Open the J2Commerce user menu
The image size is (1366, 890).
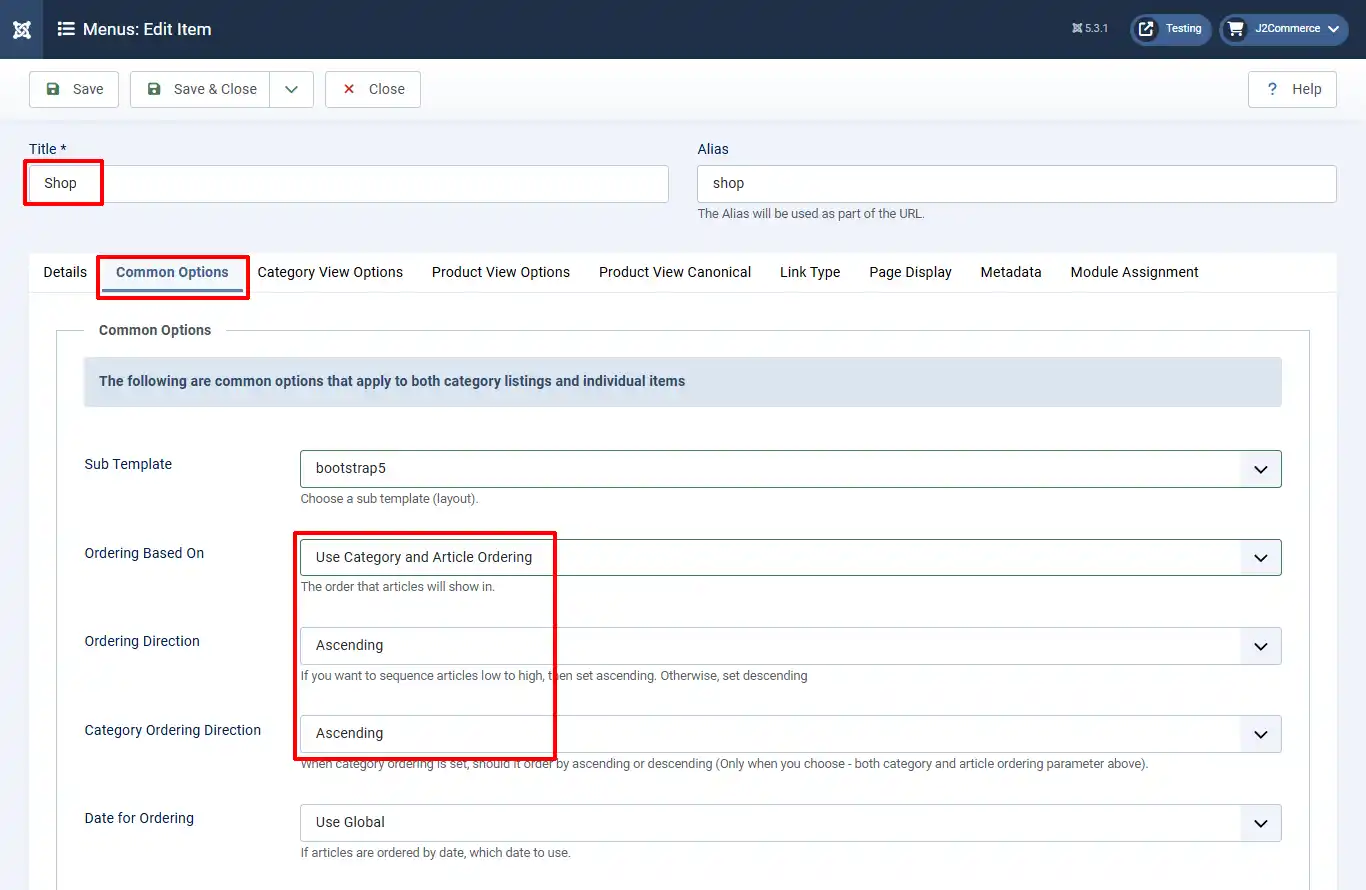[x=1284, y=29]
